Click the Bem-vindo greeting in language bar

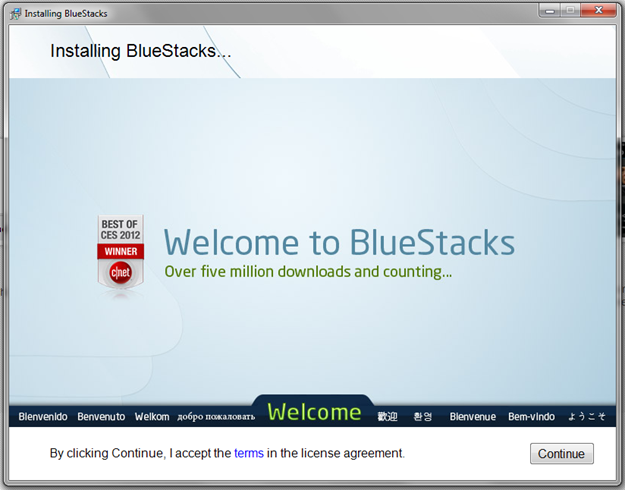coord(532,416)
